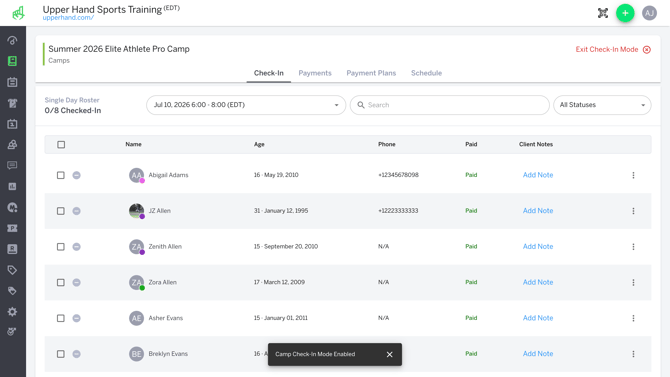The width and height of the screenshot is (670, 377).
Task: Switch to the Schedule tab
Action: tap(426, 73)
